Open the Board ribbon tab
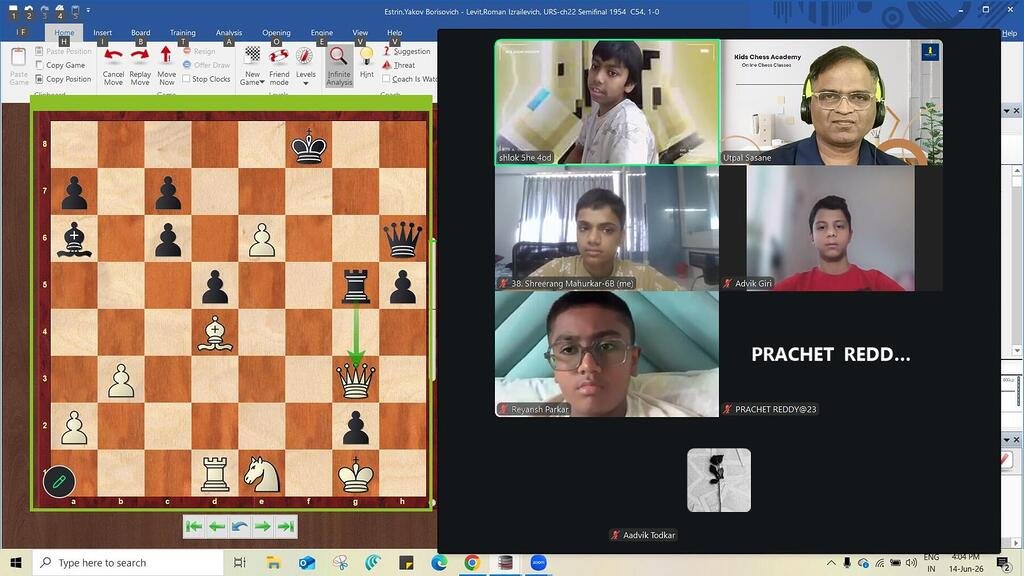The image size is (1024, 576). (140, 33)
